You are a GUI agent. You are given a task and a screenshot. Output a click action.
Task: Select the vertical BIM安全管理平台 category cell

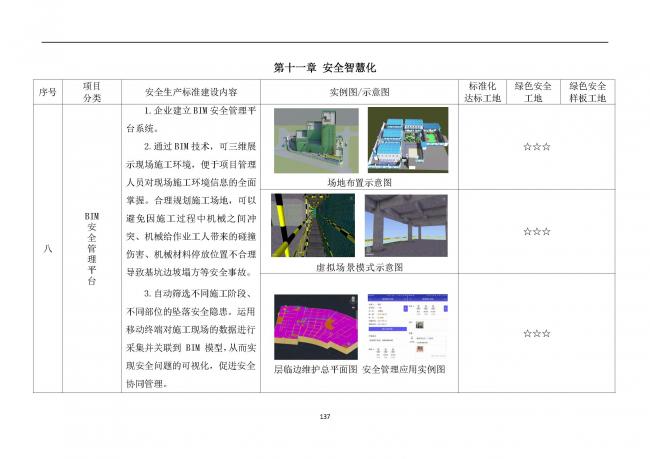tap(91, 249)
